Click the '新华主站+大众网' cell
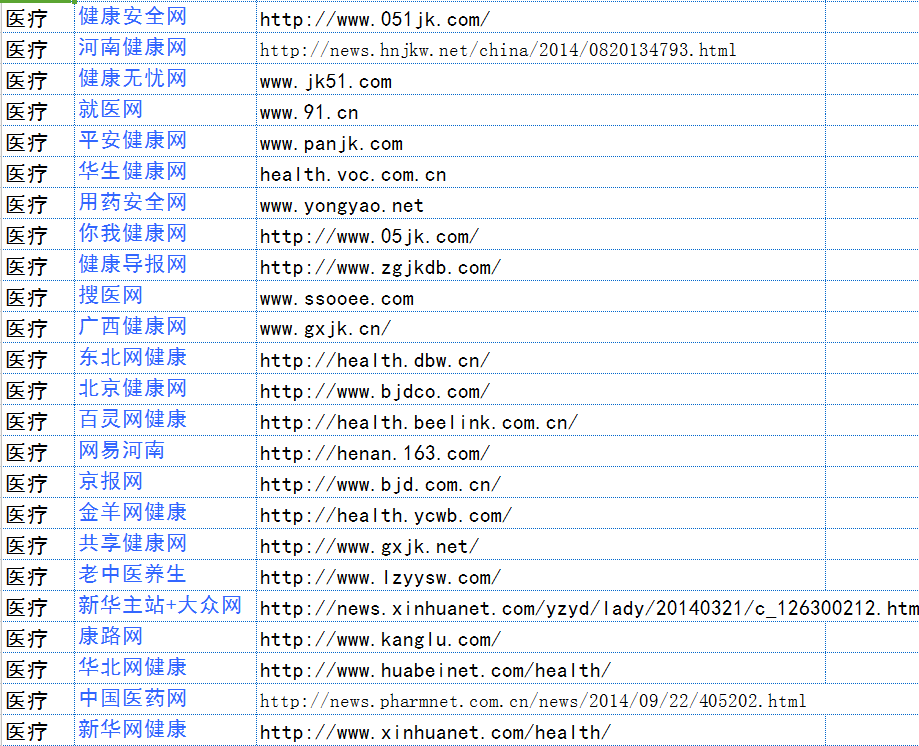This screenshot has width=919, height=746. tap(165, 607)
